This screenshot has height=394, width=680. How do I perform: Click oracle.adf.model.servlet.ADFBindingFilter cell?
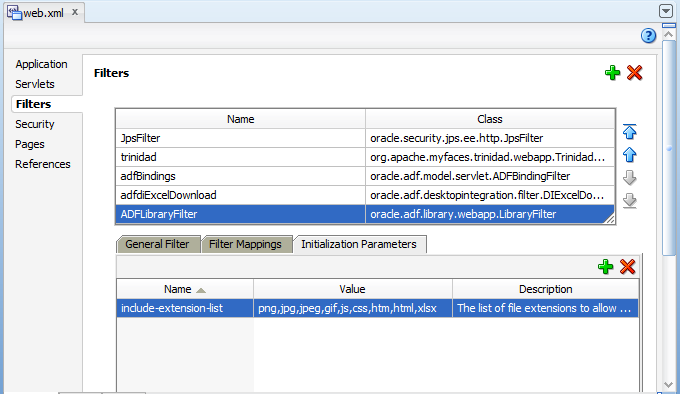(x=490, y=176)
